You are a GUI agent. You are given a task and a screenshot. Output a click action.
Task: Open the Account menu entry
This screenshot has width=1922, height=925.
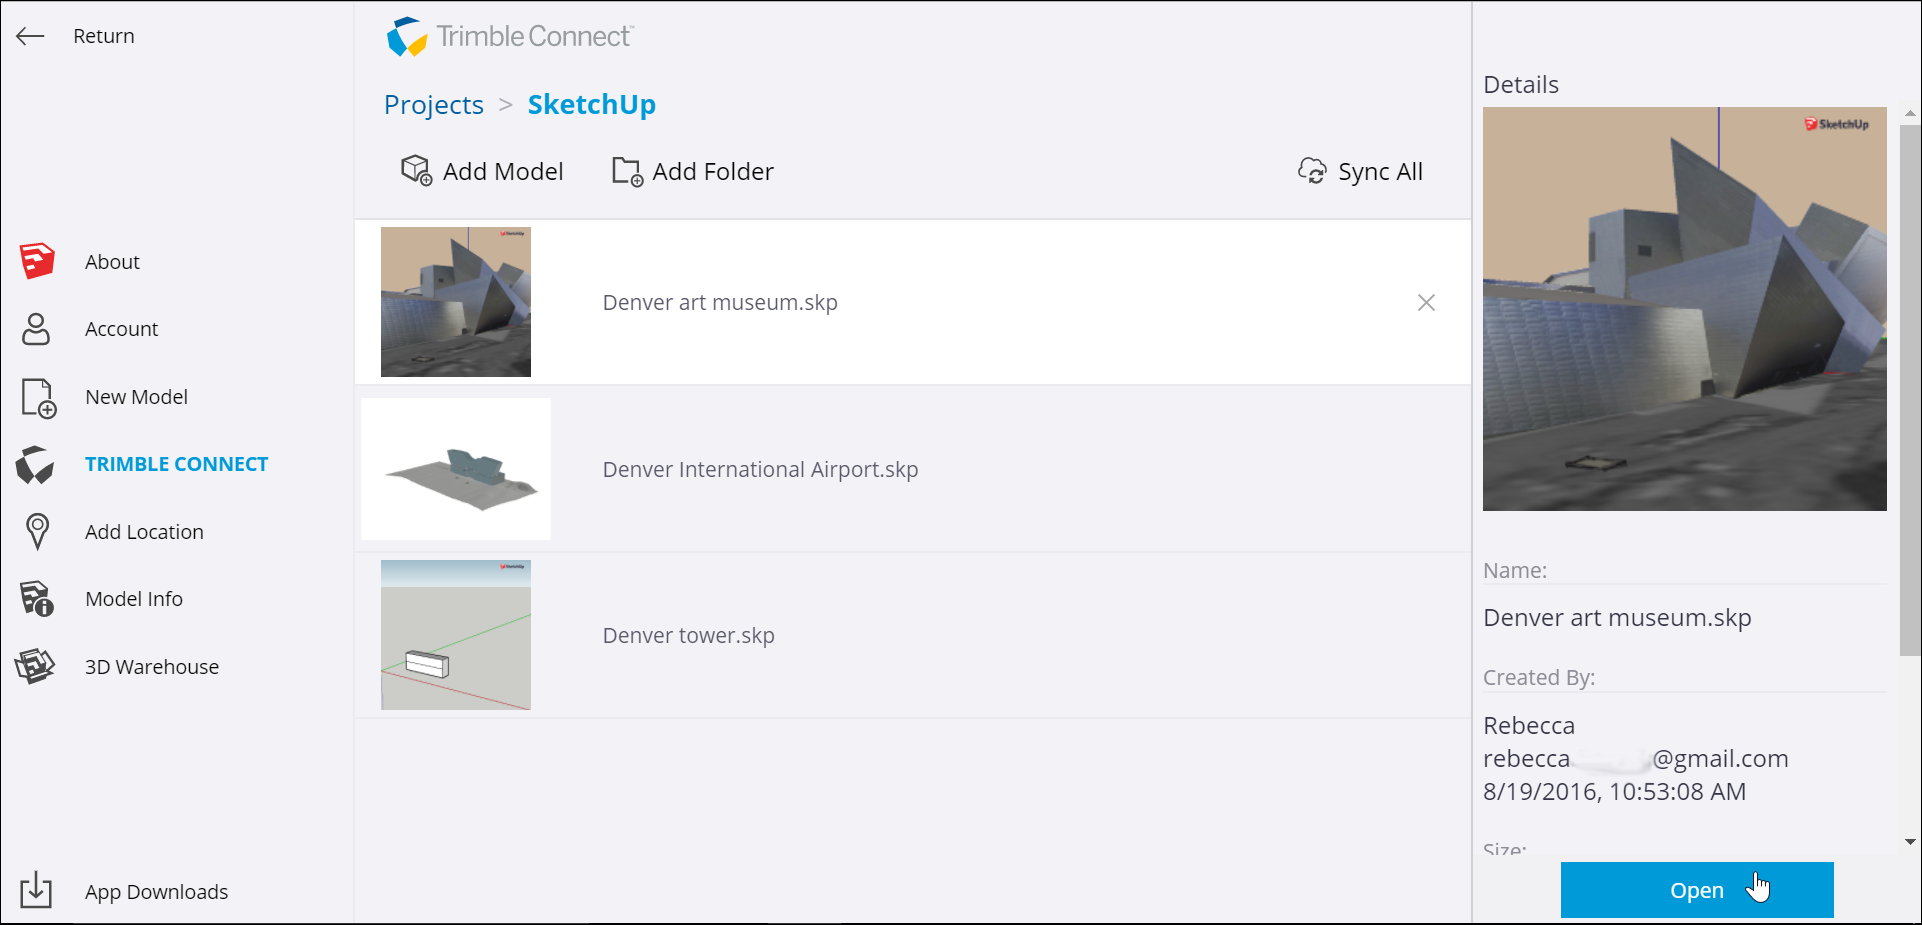coord(122,329)
